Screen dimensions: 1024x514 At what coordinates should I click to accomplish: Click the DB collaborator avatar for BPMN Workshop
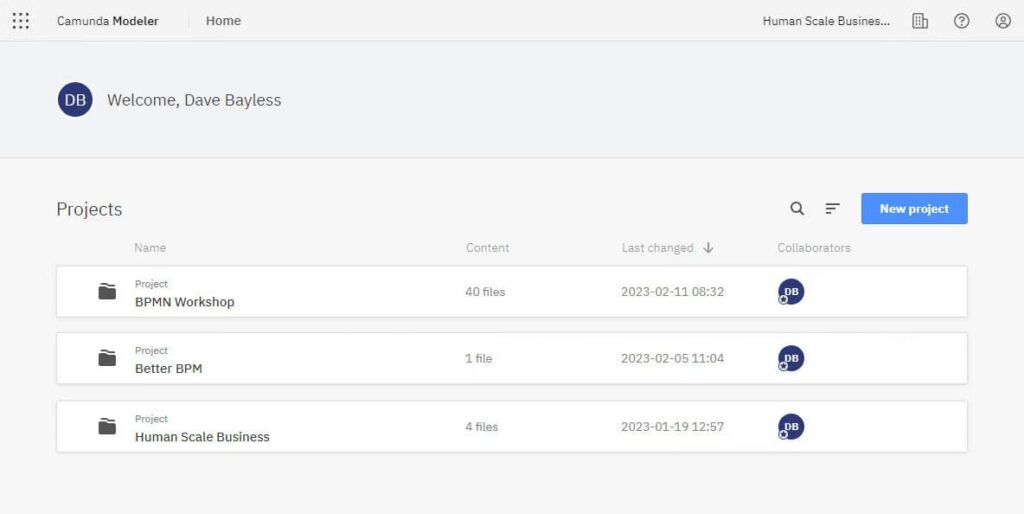pyautogui.click(x=791, y=292)
